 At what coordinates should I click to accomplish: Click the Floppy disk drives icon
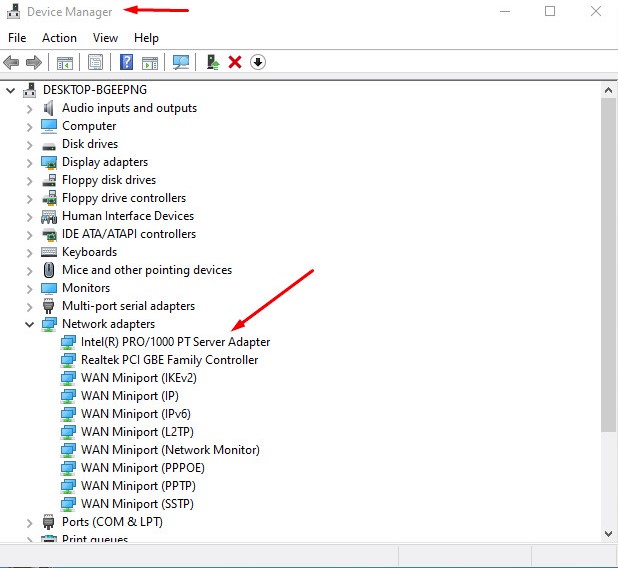(49, 180)
